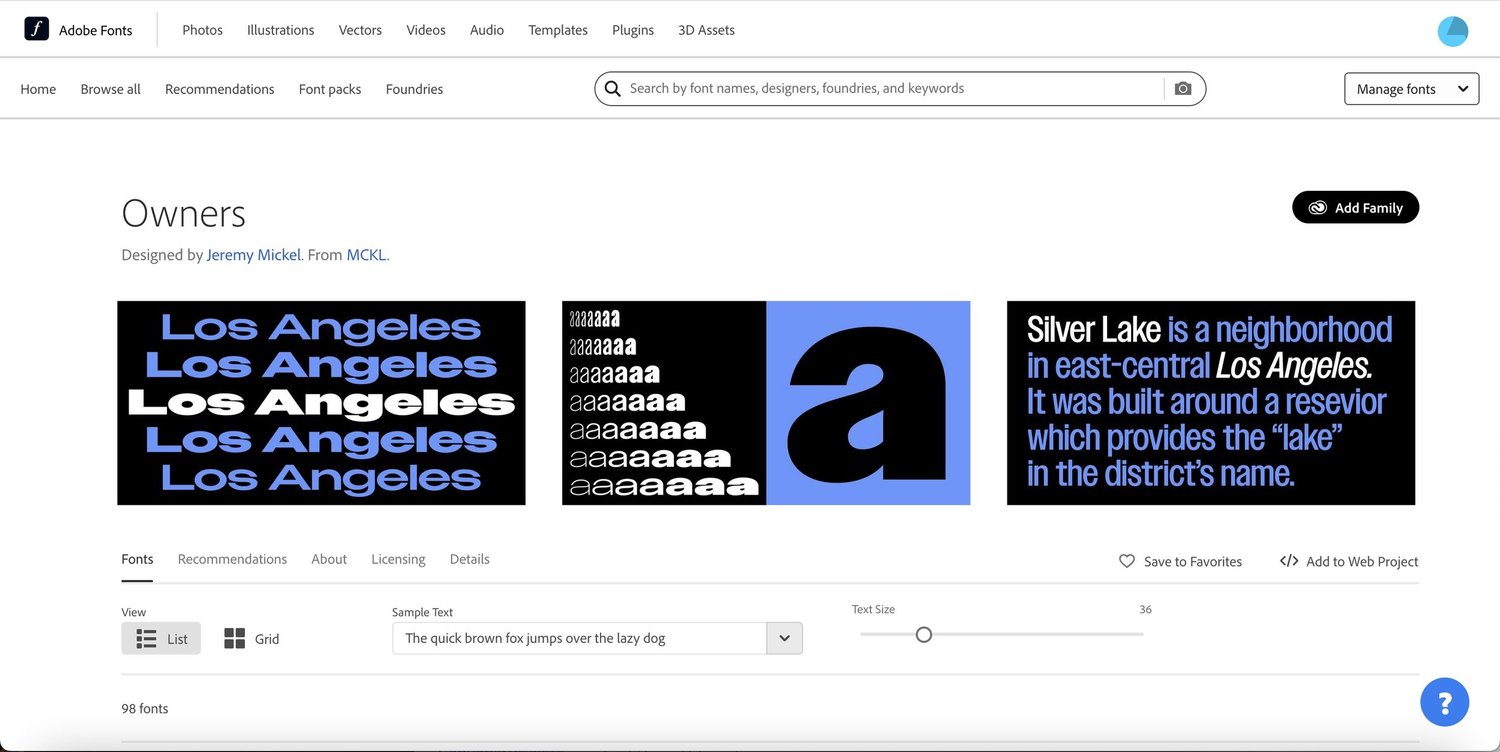The width and height of the screenshot is (1500, 752).
Task: Open designer Jeremy Mickel's page
Action: [x=253, y=254]
